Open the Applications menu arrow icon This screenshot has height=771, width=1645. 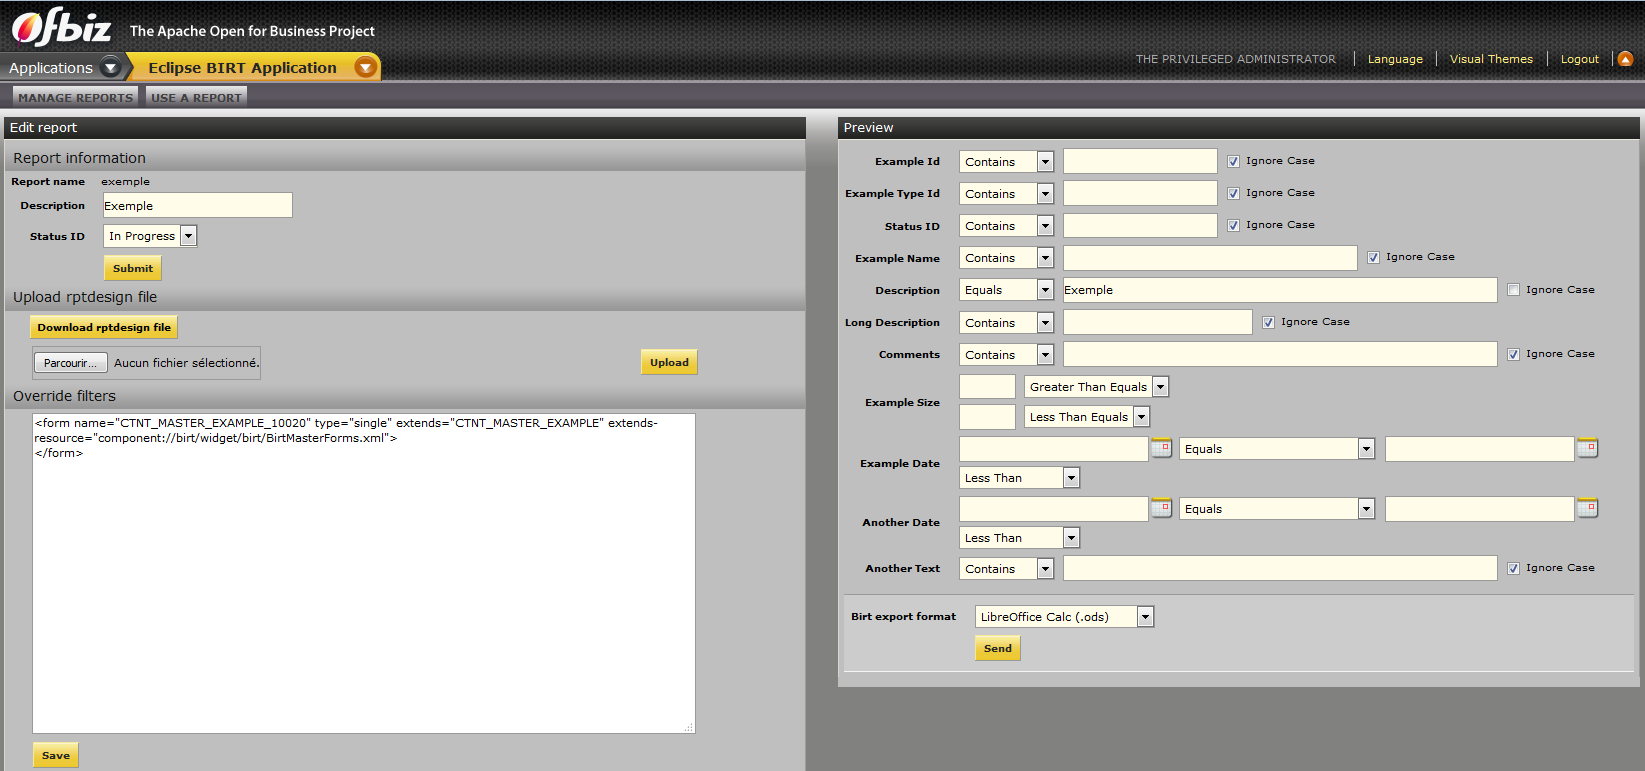click(x=111, y=68)
